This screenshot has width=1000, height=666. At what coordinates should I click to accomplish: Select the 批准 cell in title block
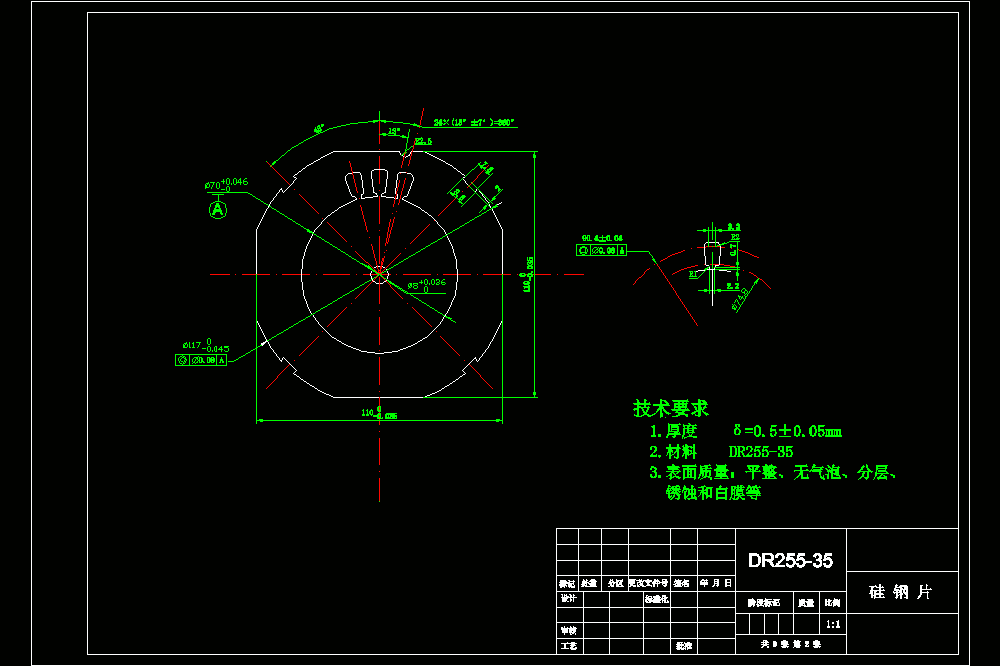tap(684, 646)
